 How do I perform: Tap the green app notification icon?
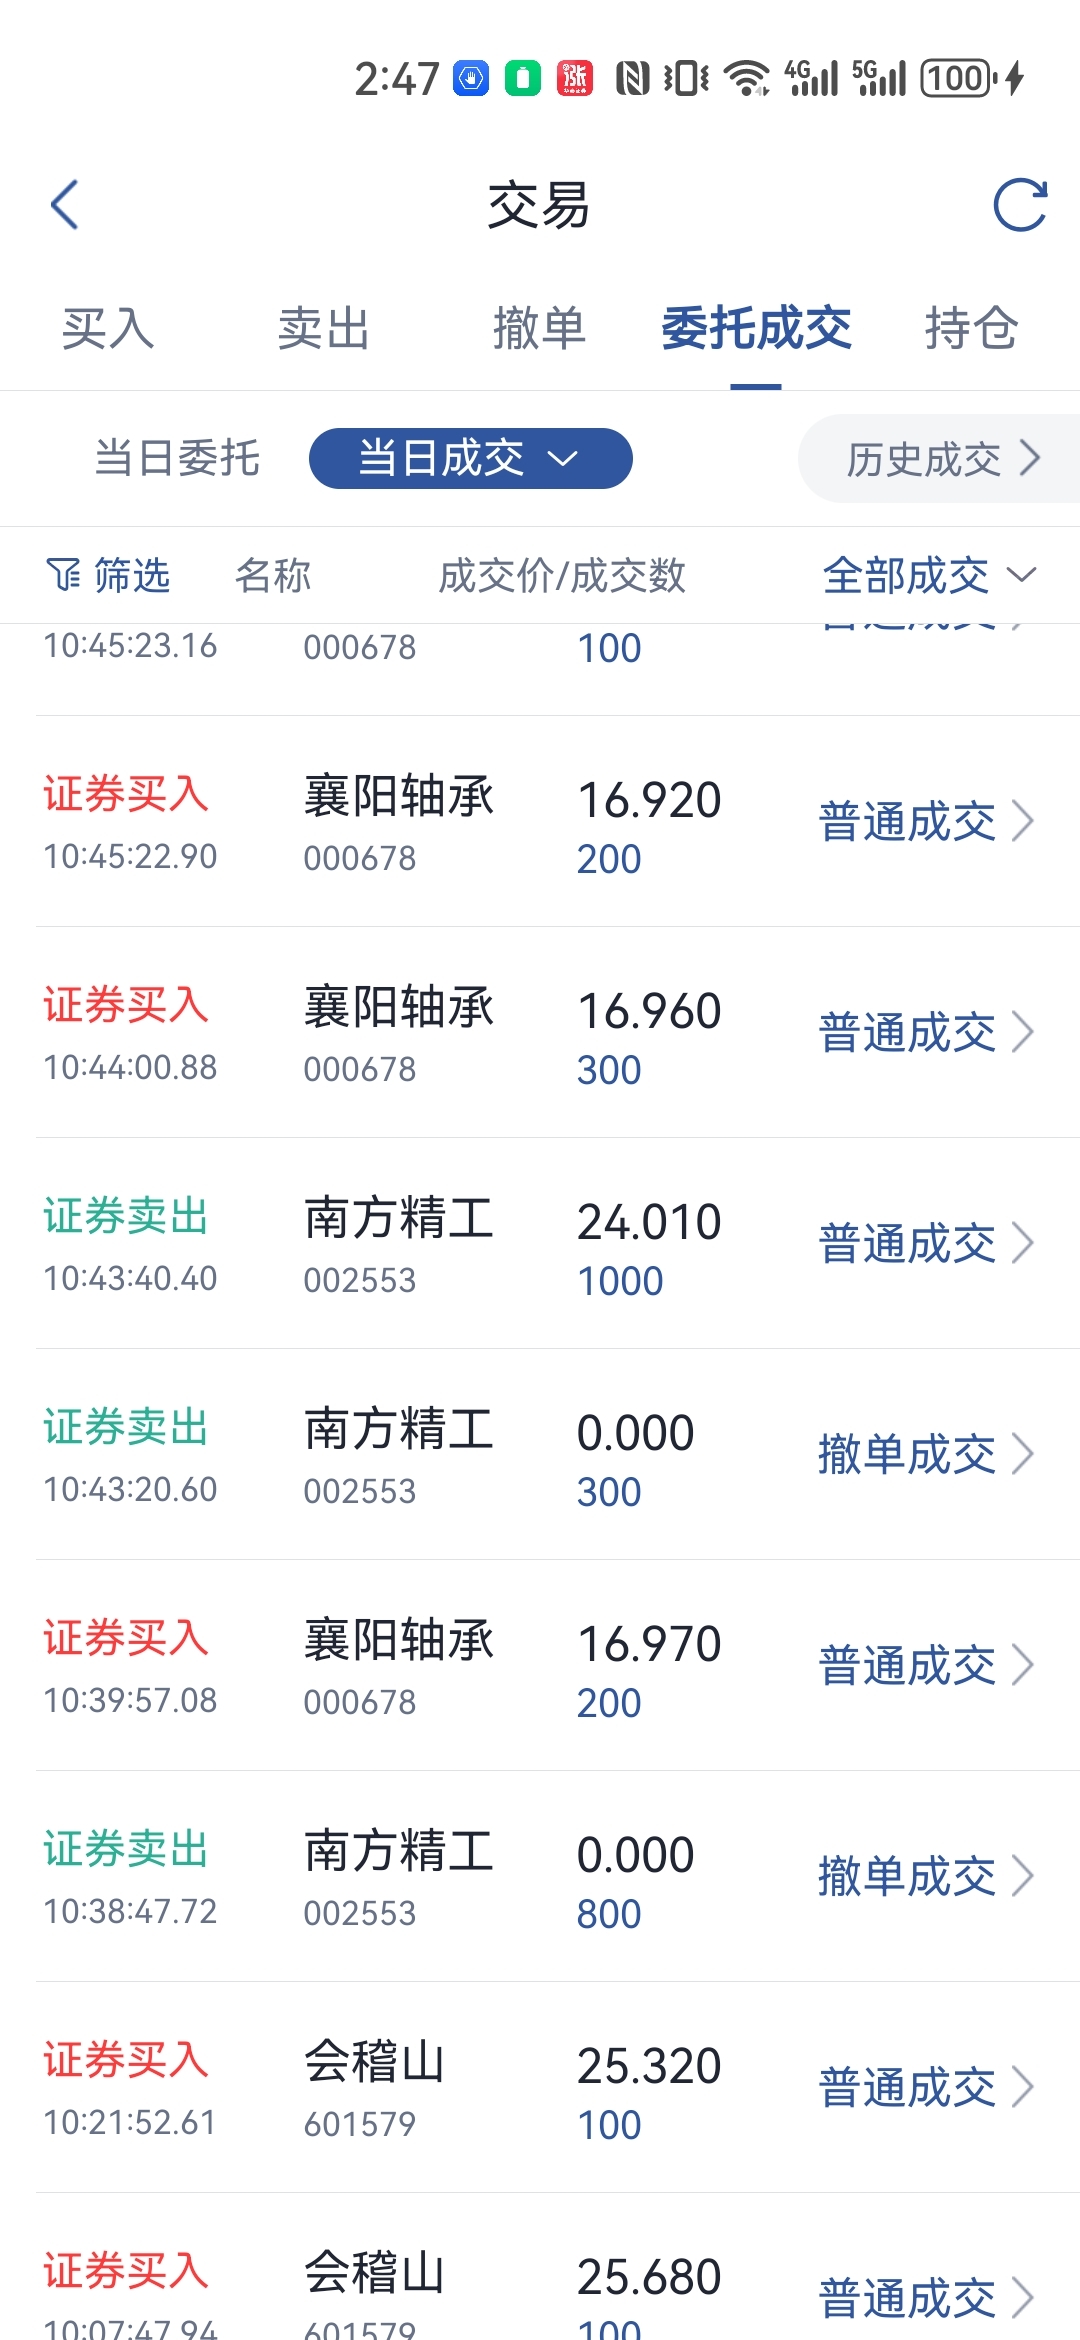[522, 78]
